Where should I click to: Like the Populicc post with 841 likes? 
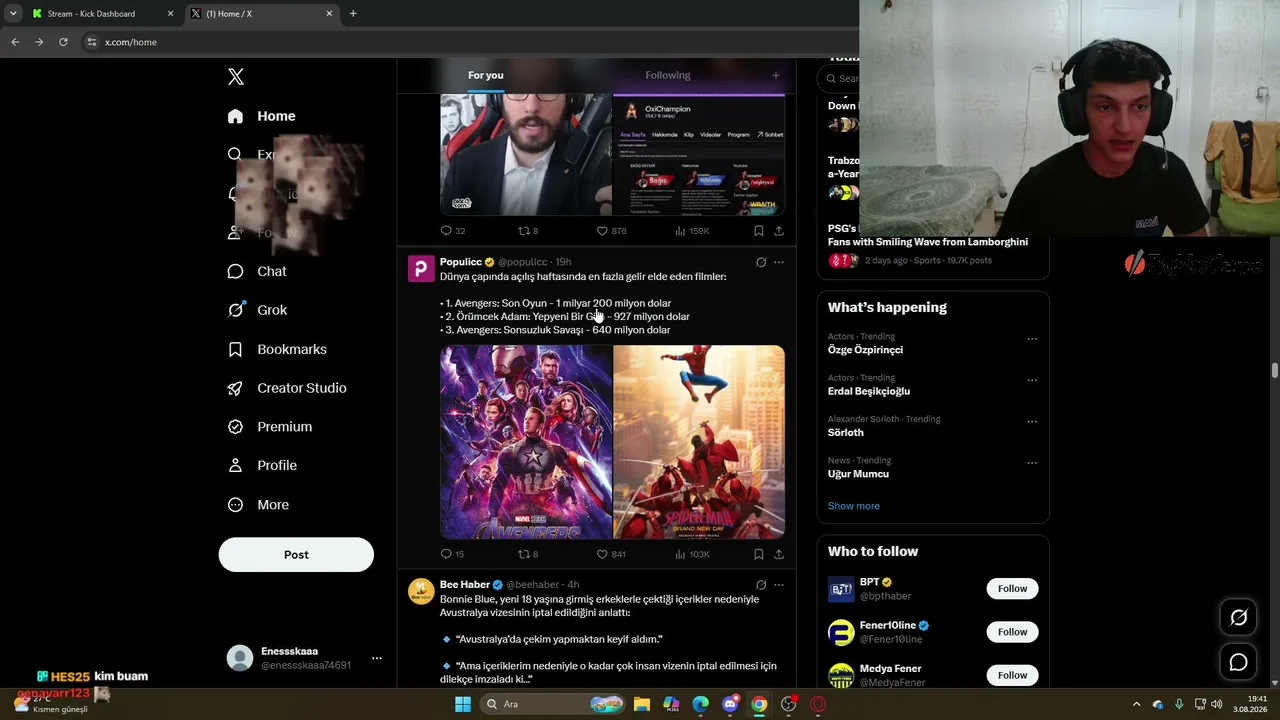click(611, 554)
